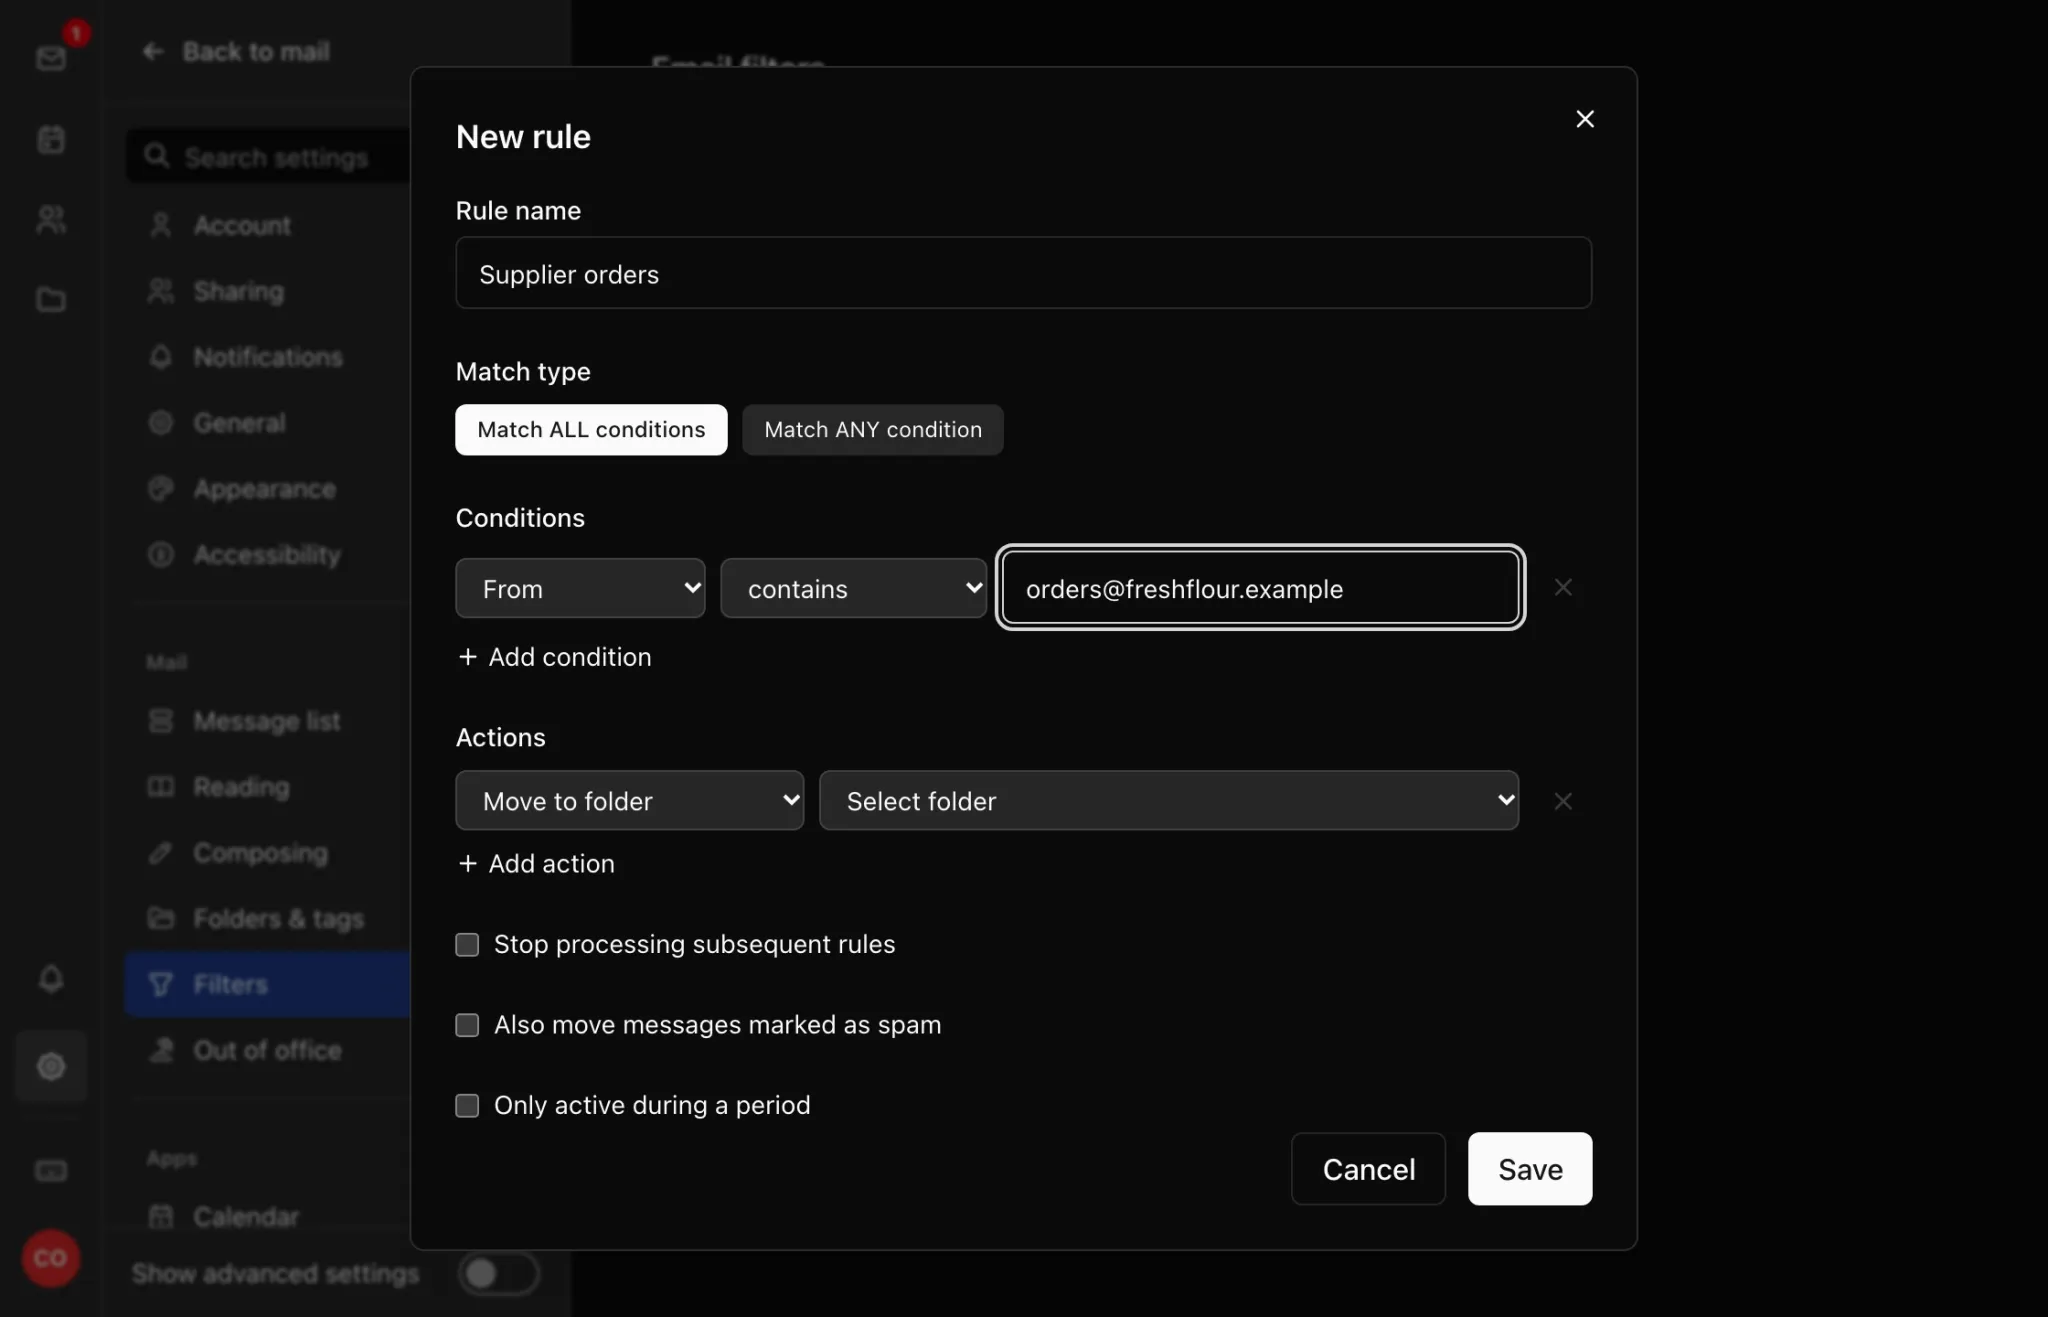The image size is (2048, 1317).
Task: Select Match ANY condition
Action: point(873,430)
